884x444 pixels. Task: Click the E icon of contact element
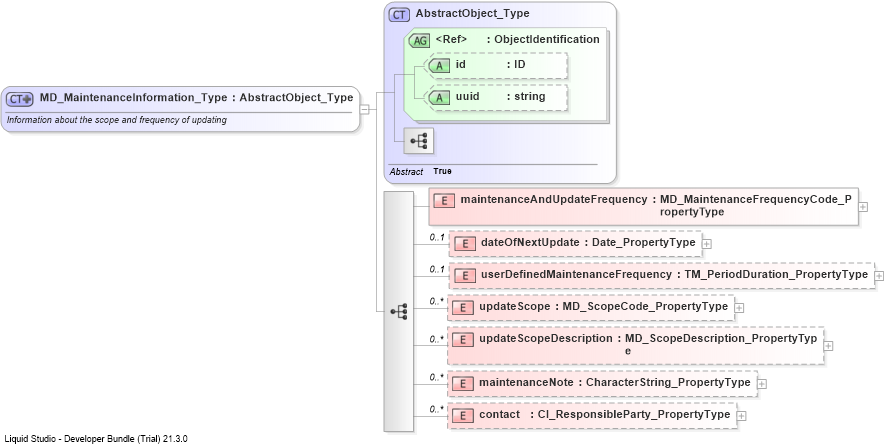tap(463, 416)
